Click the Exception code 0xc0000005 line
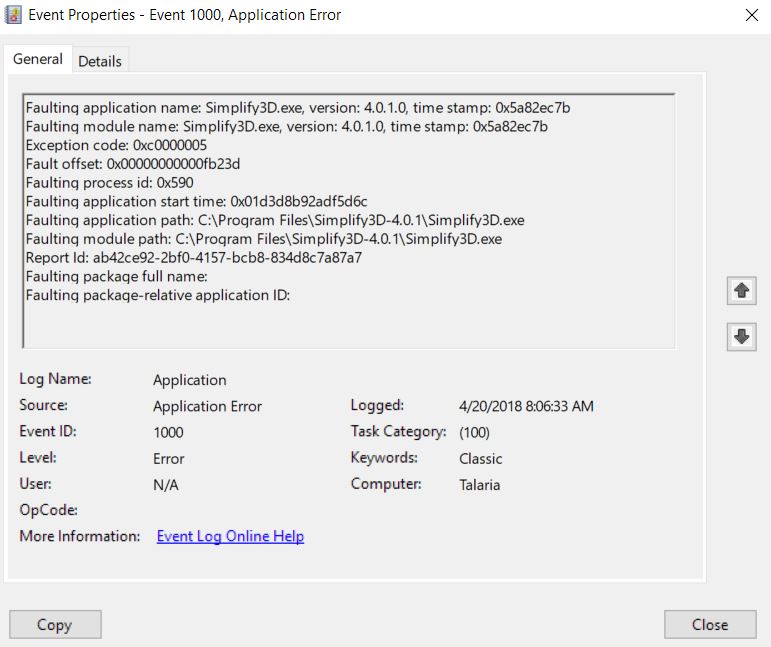This screenshot has height=647, width=771. [116, 145]
